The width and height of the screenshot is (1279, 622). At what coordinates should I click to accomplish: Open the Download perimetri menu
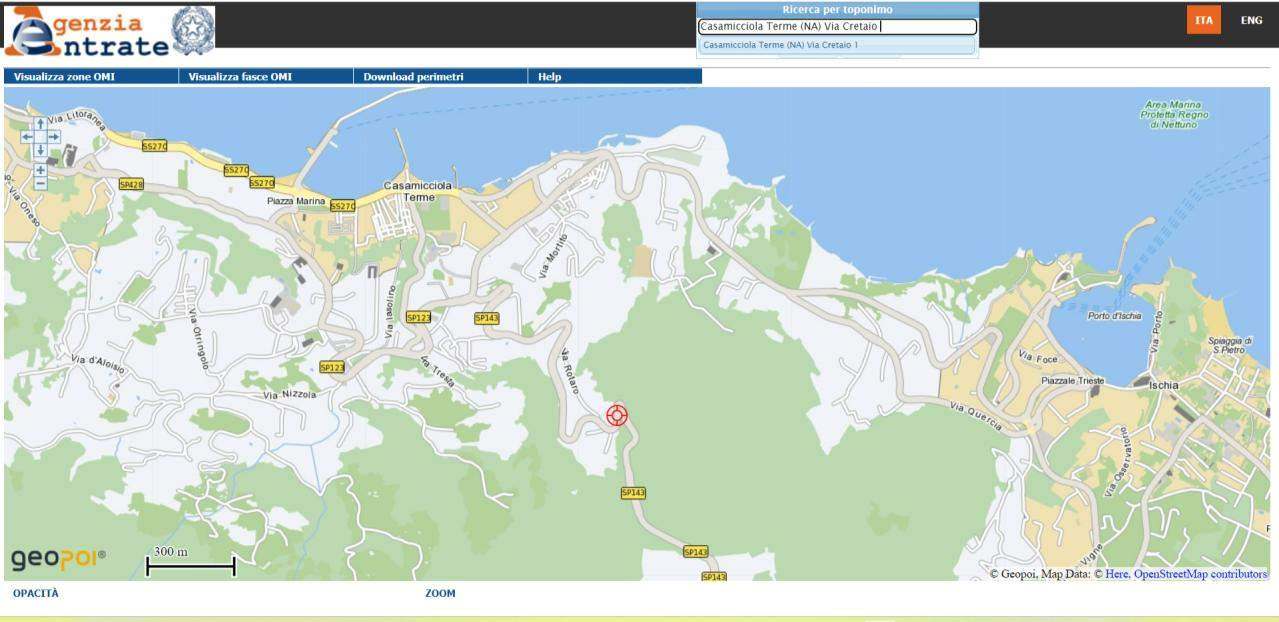pos(413,76)
